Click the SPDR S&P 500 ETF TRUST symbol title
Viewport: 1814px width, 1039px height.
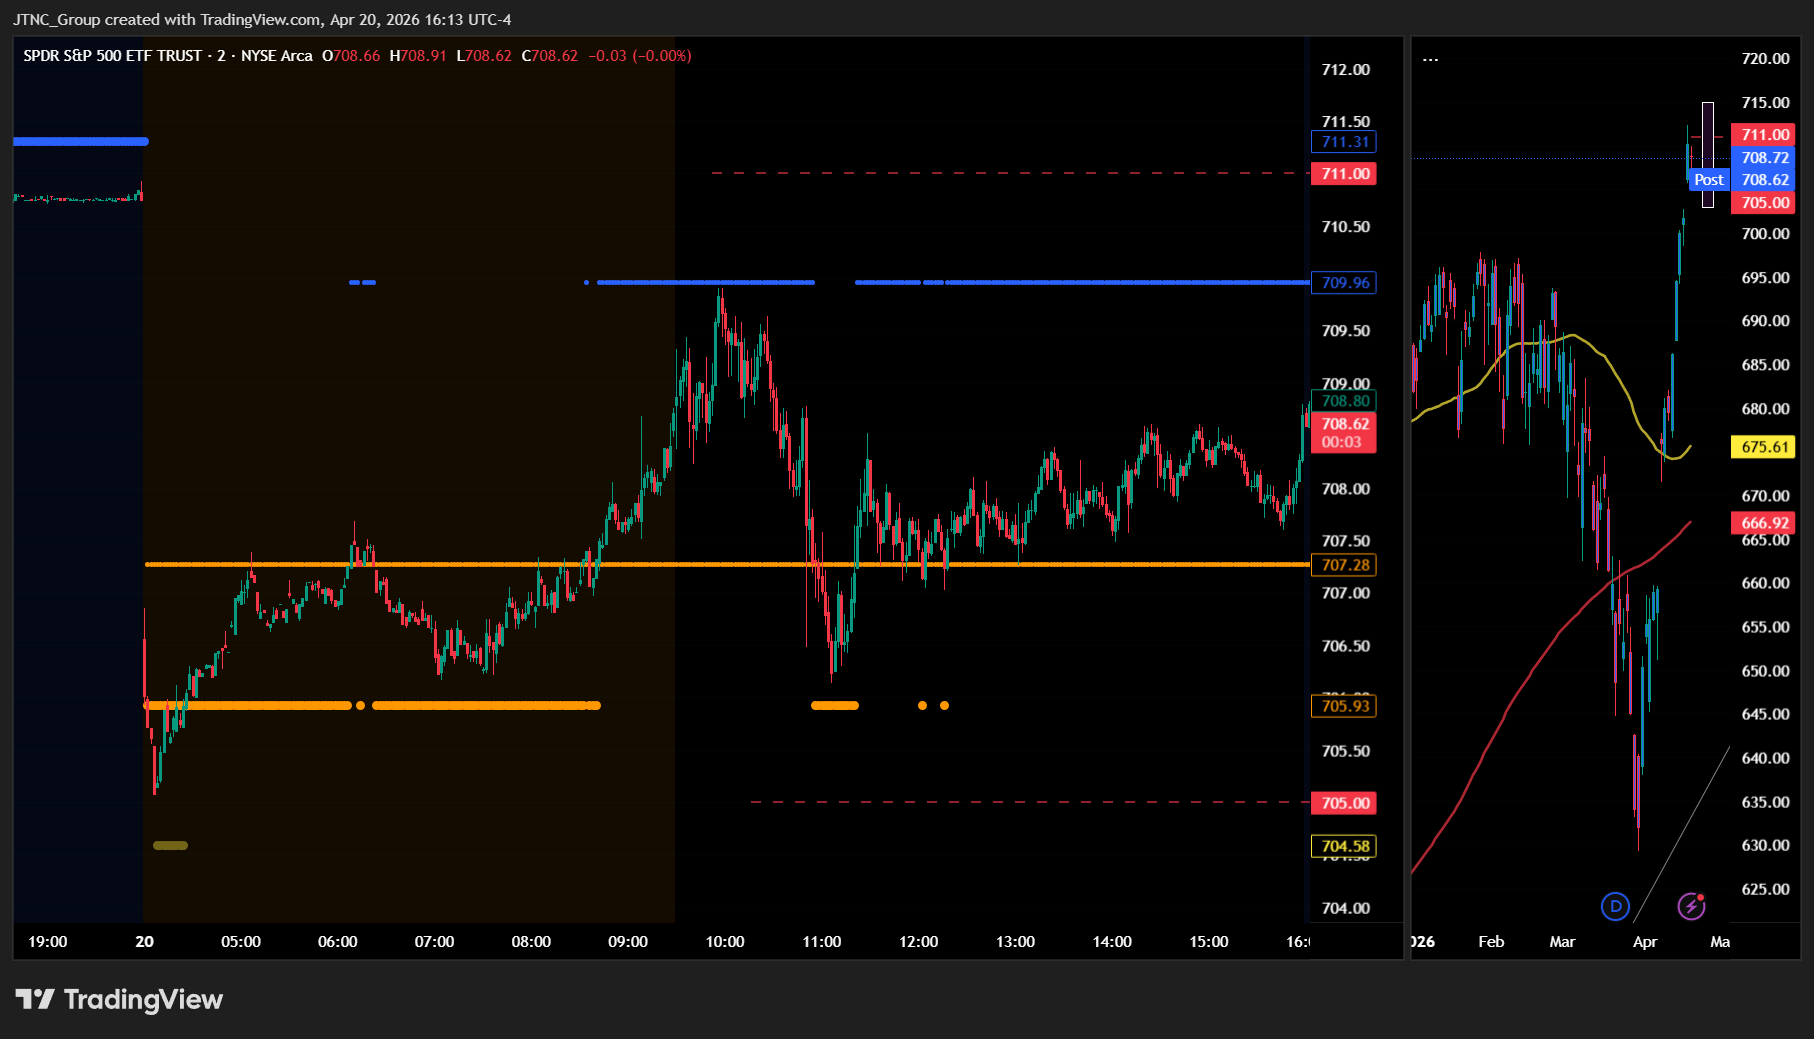point(113,56)
